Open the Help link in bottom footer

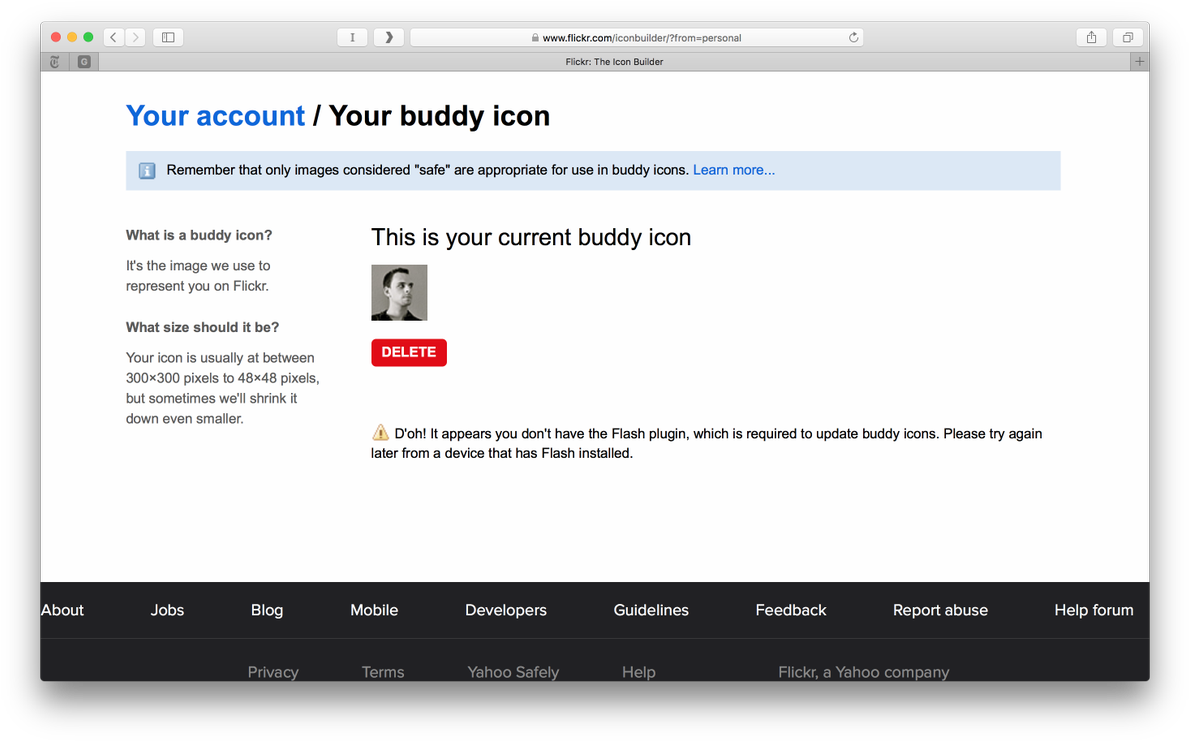(638, 672)
